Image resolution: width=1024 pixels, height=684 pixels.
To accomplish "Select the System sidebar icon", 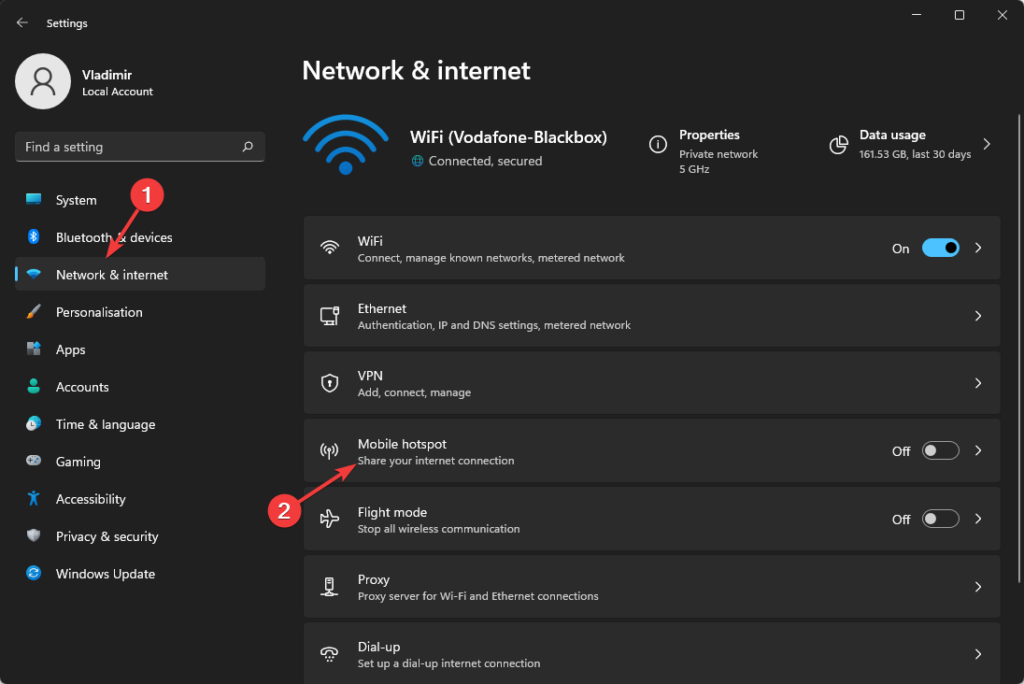I will coord(34,199).
